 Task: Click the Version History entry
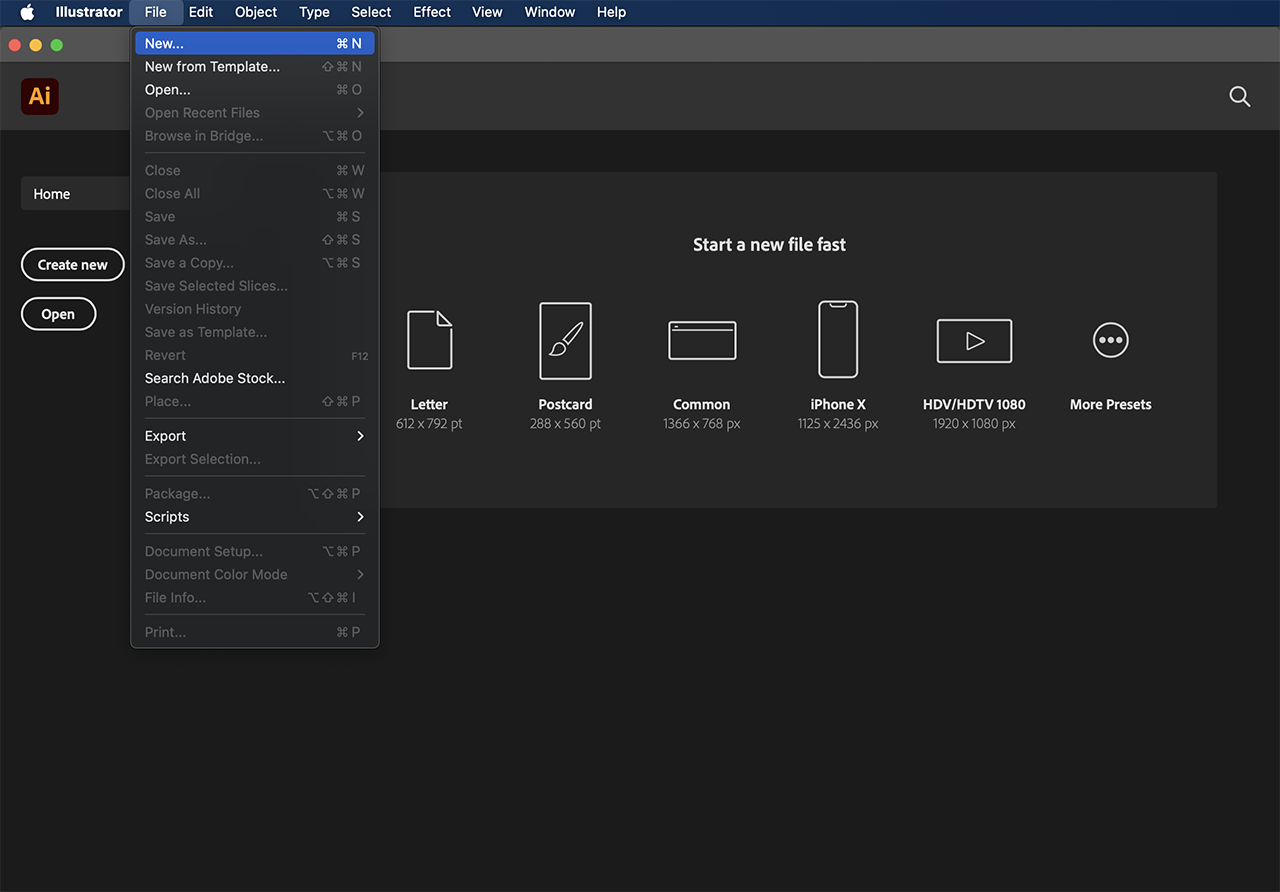[255, 309]
